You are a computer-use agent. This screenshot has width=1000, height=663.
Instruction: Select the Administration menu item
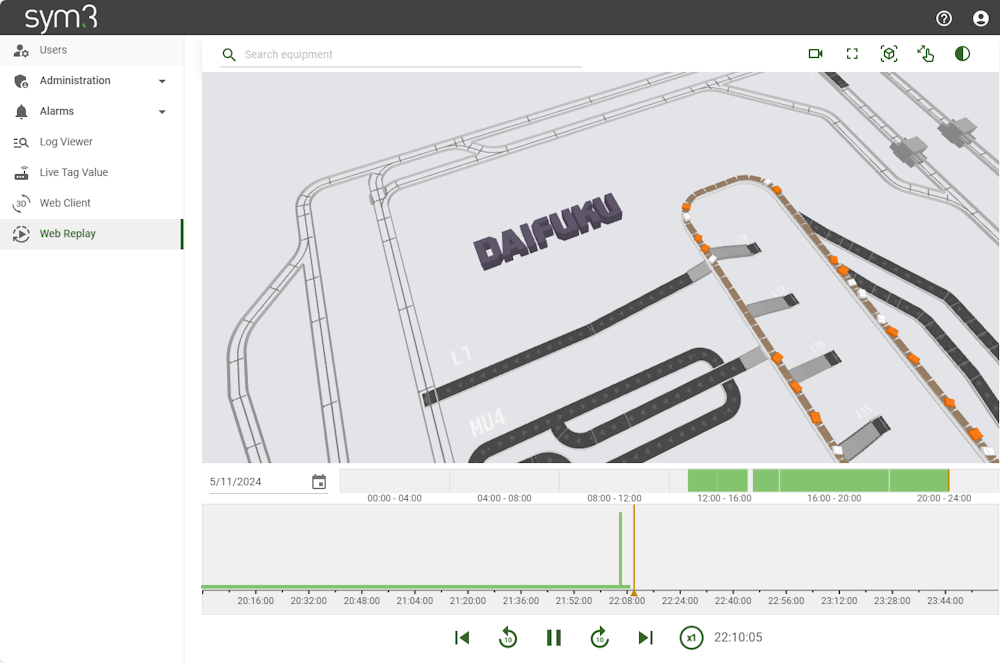(x=92, y=81)
